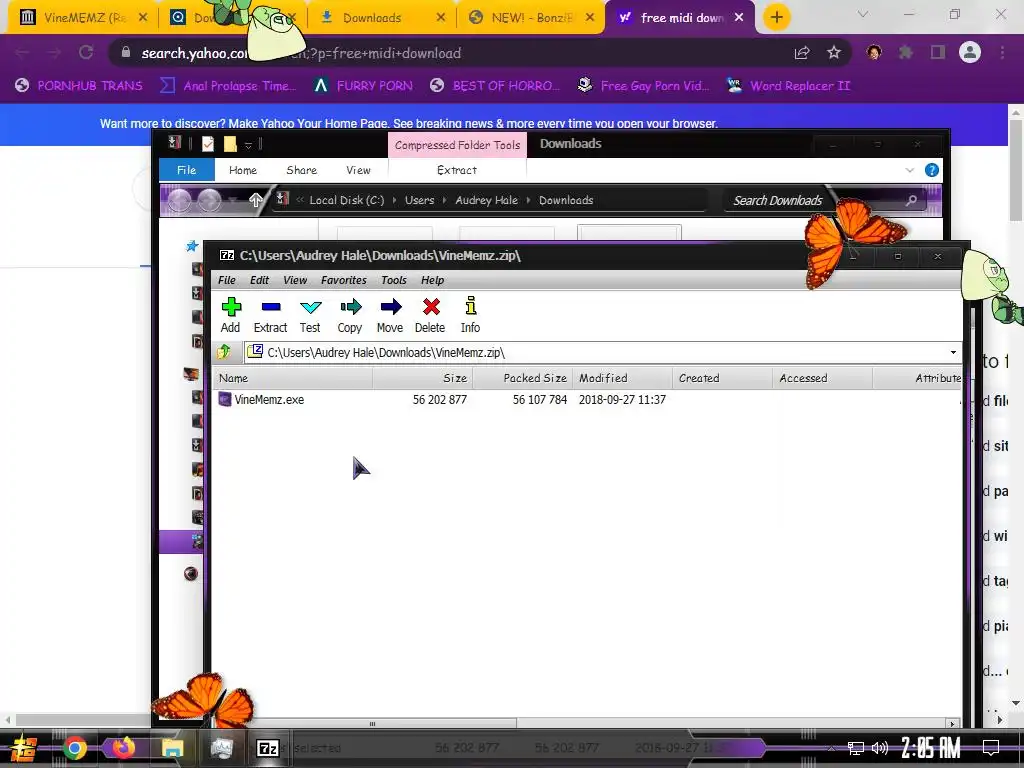Click Audrey Hale in Explorer breadcrumb
Screen dimensions: 1024x768
click(487, 200)
